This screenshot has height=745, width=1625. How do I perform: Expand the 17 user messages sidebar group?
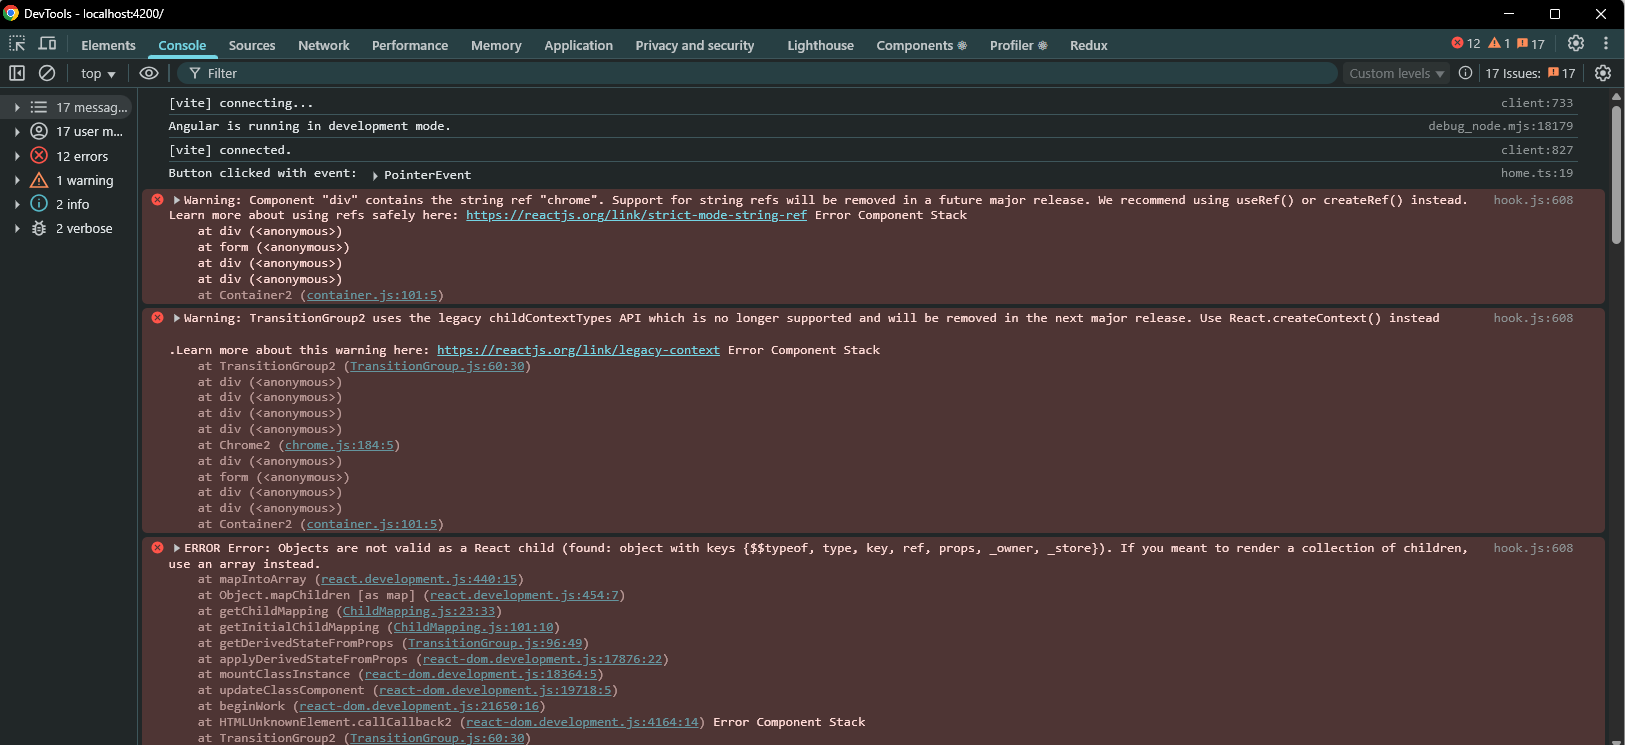point(17,131)
